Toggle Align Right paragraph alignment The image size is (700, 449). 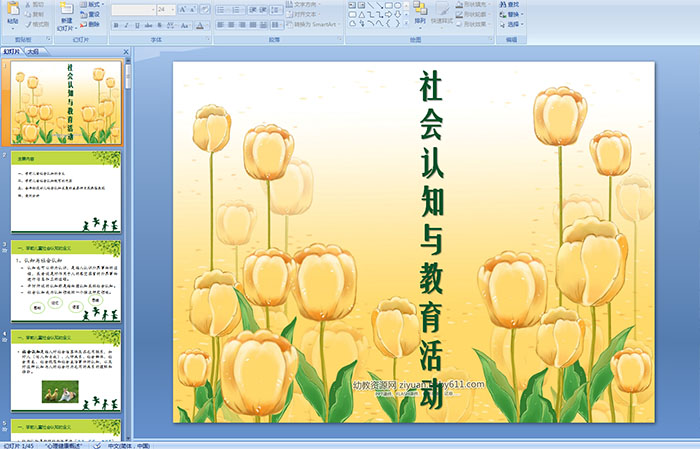242,25
